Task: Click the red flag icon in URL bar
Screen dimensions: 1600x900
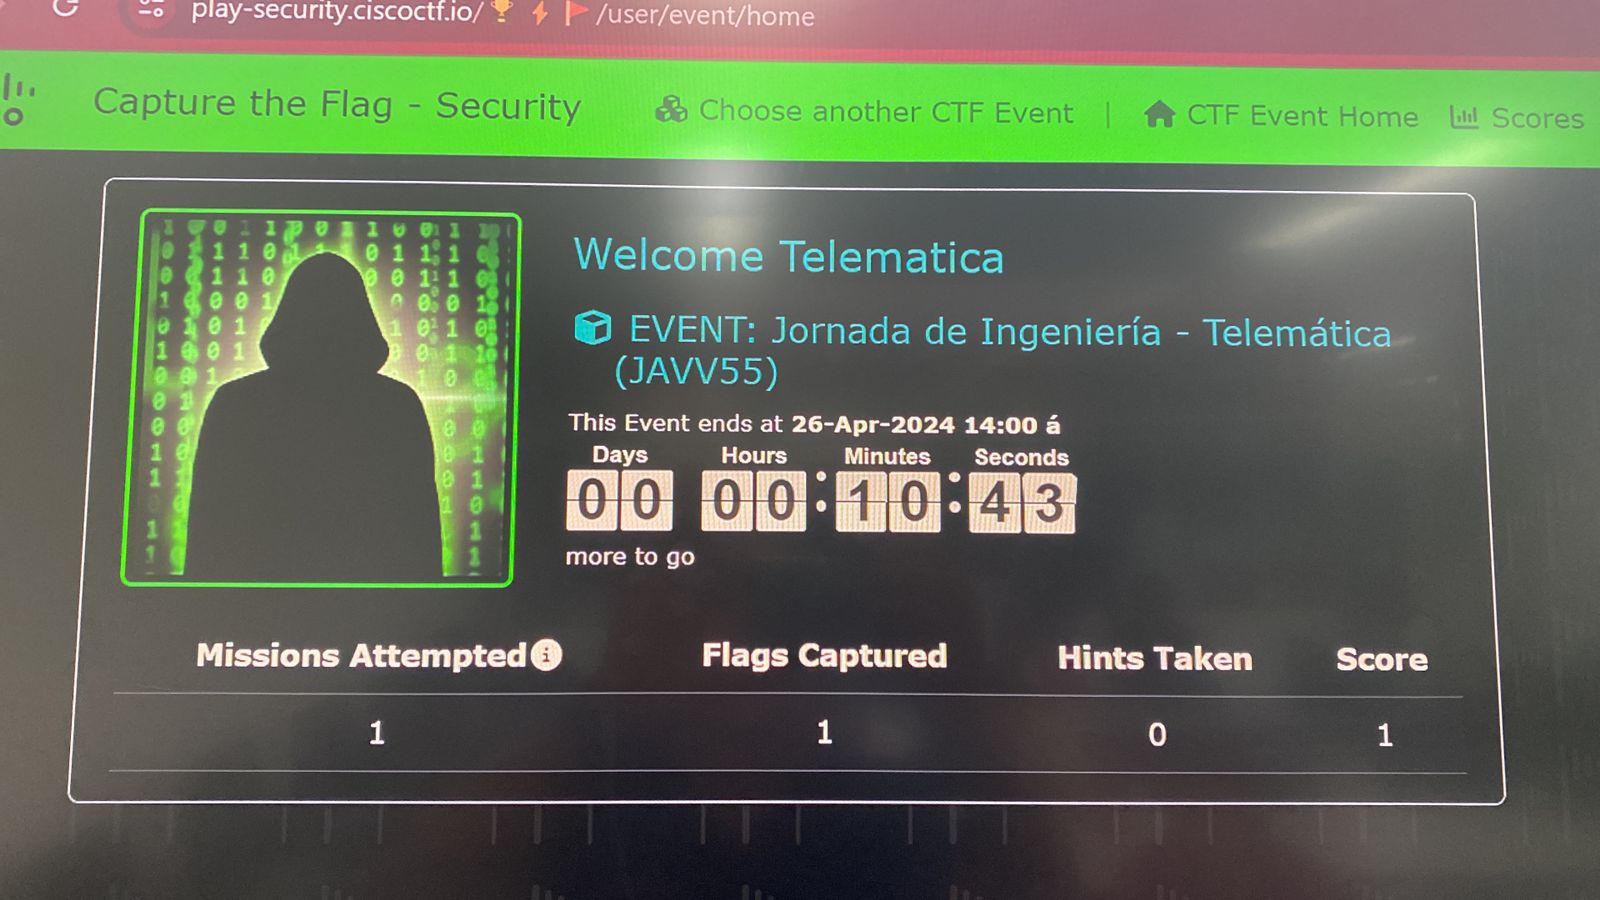Action: click(x=575, y=13)
